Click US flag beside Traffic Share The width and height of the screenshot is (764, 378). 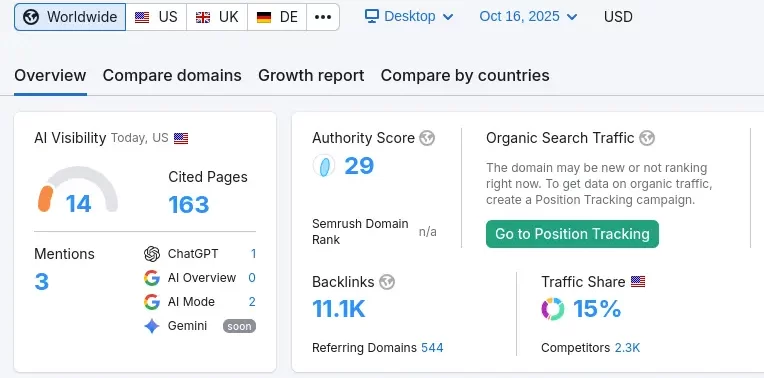point(638,282)
